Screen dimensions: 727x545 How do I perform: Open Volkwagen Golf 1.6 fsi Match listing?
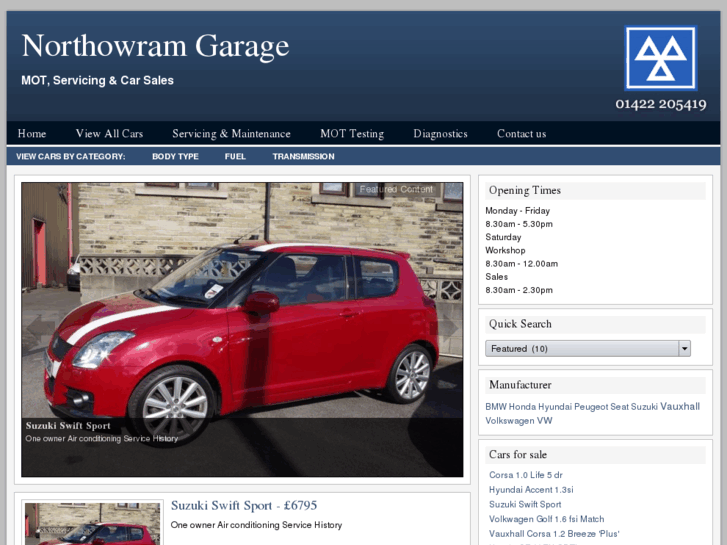pyautogui.click(x=546, y=519)
